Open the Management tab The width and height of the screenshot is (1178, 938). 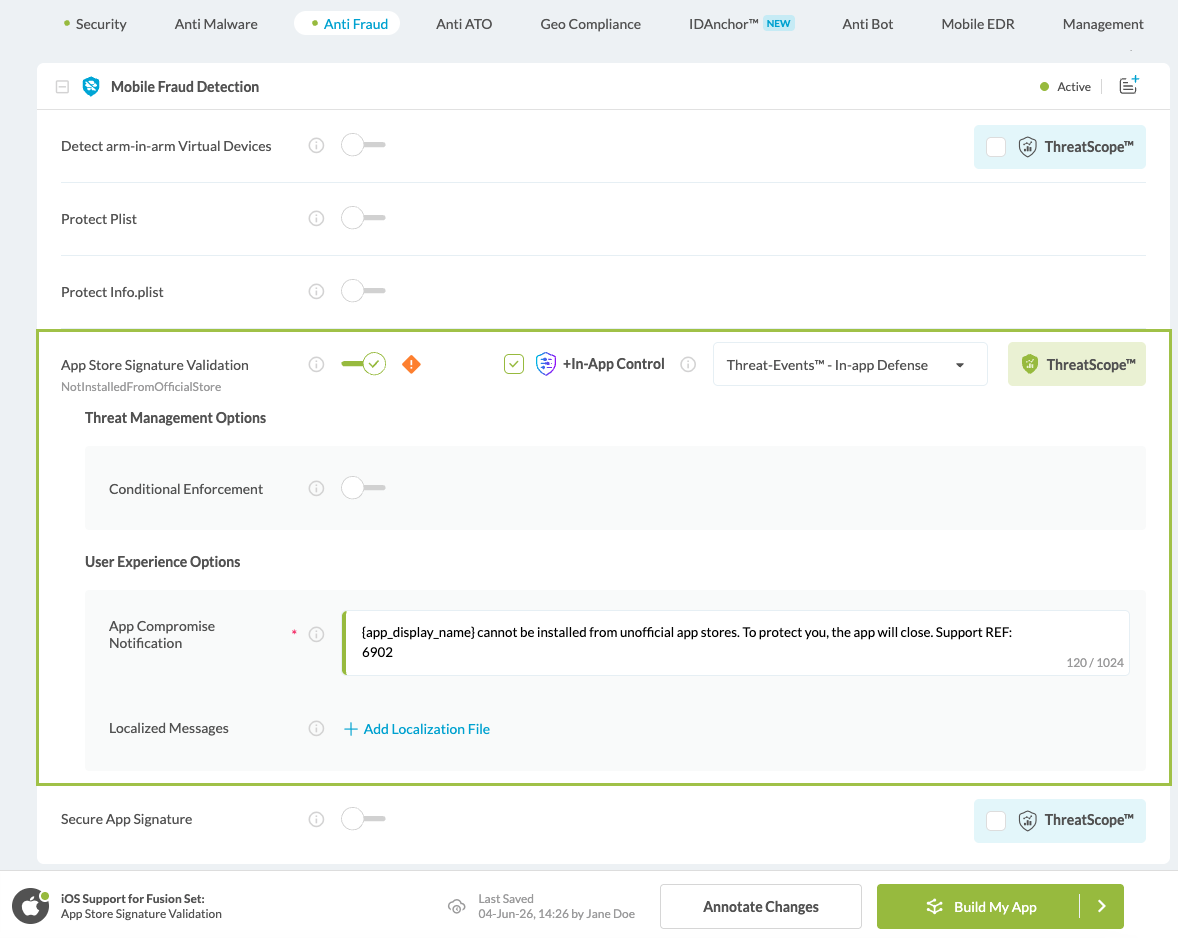tap(1102, 24)
